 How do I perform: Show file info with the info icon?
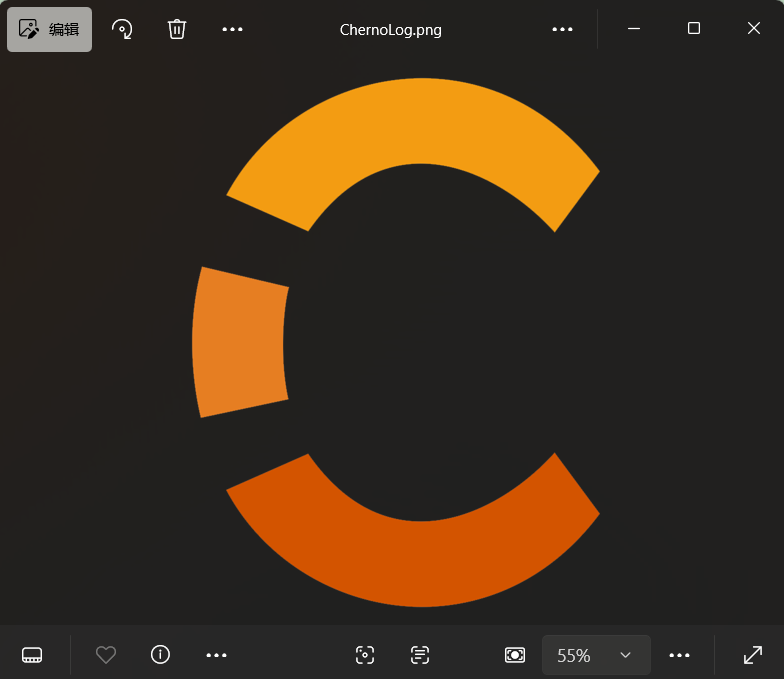pos(160,654)
